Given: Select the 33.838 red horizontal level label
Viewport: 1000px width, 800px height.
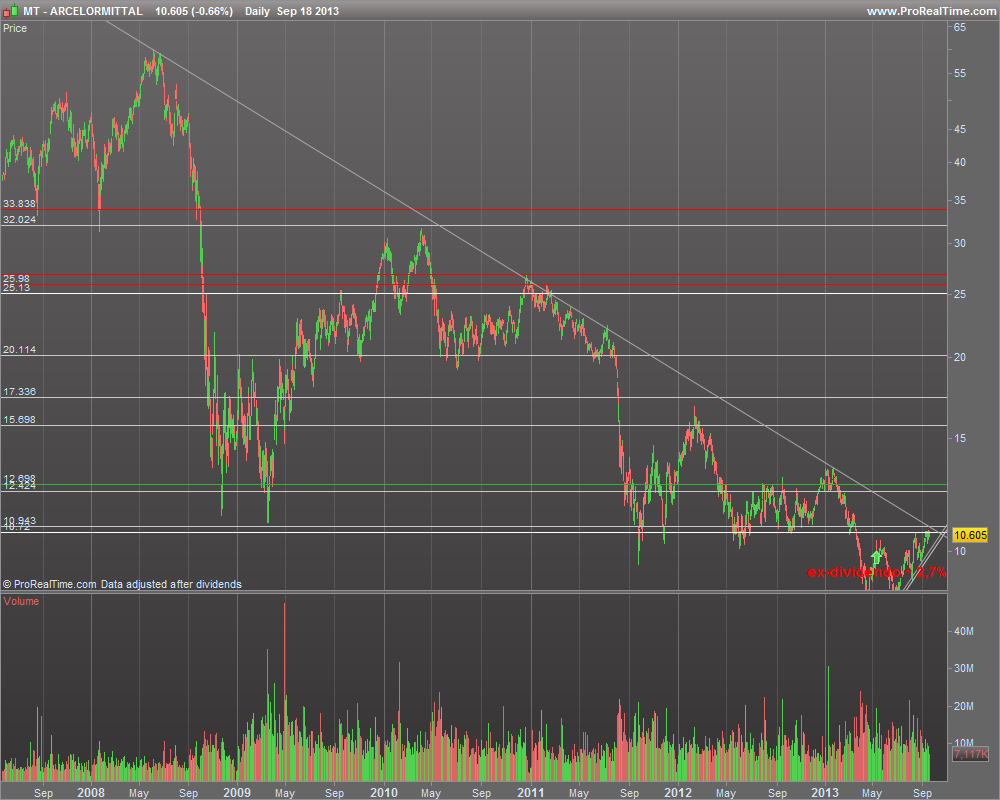Looking at the screenshot, I should pos(19,204).
